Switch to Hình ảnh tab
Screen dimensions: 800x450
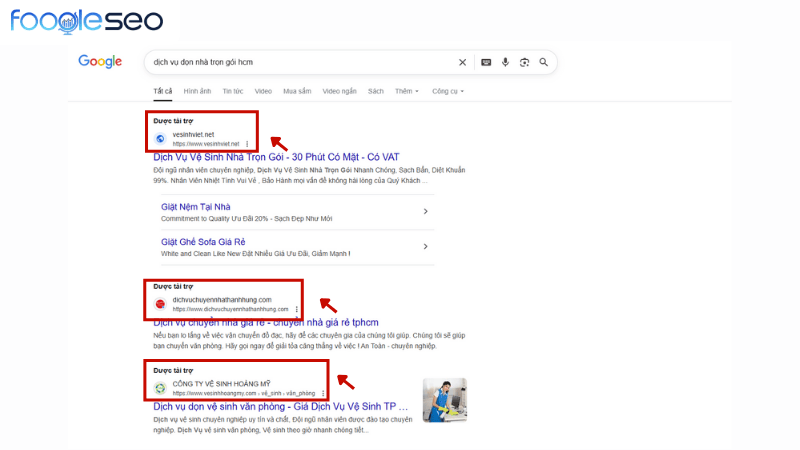point(197,91)
